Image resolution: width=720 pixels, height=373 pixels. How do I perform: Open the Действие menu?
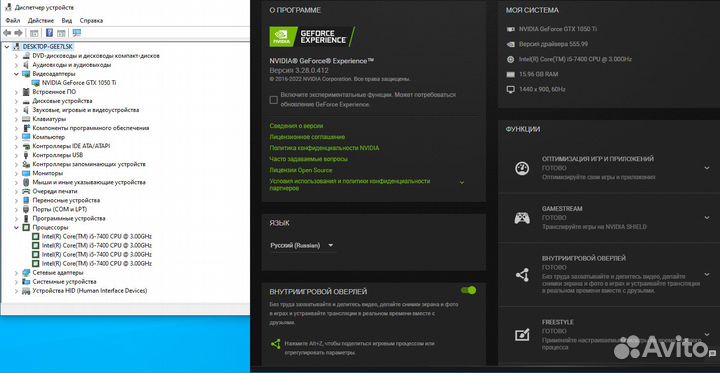[x=41, y=21]
